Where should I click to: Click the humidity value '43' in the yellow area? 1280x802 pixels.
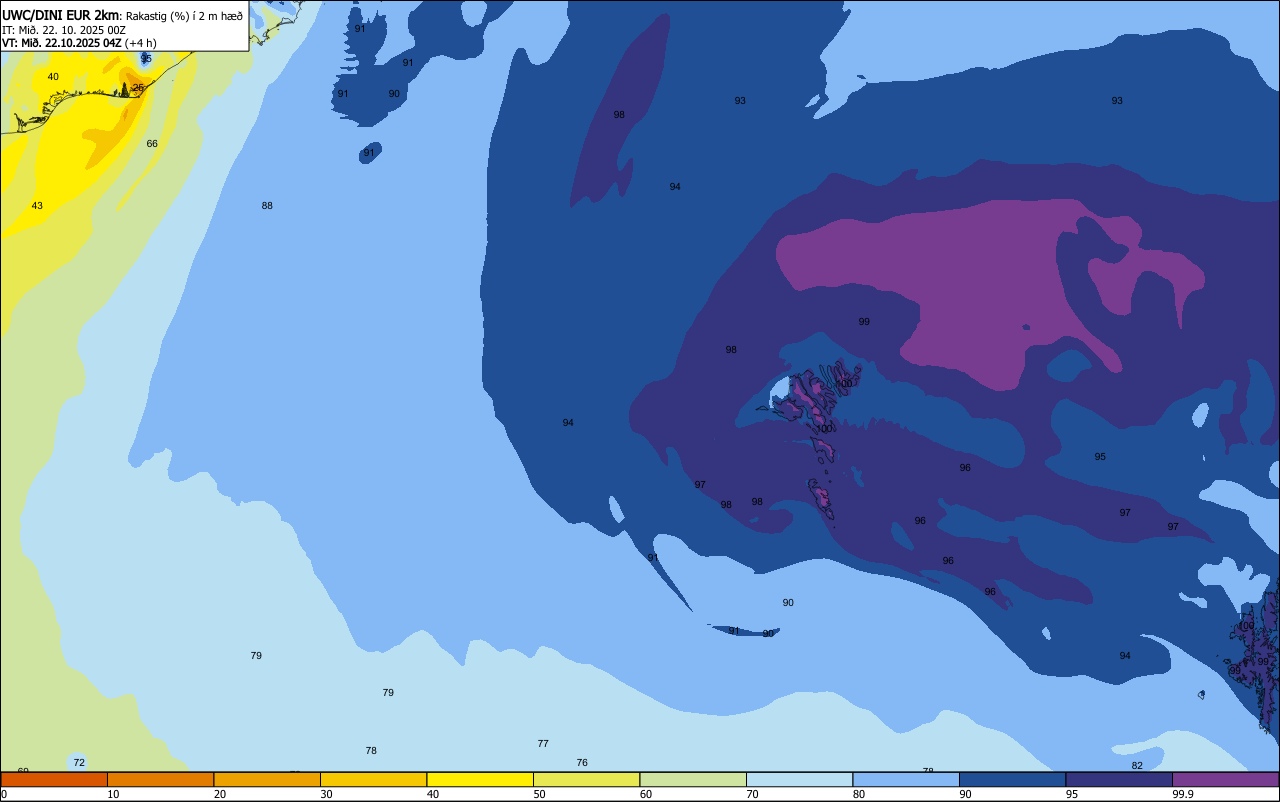(37, 206)
